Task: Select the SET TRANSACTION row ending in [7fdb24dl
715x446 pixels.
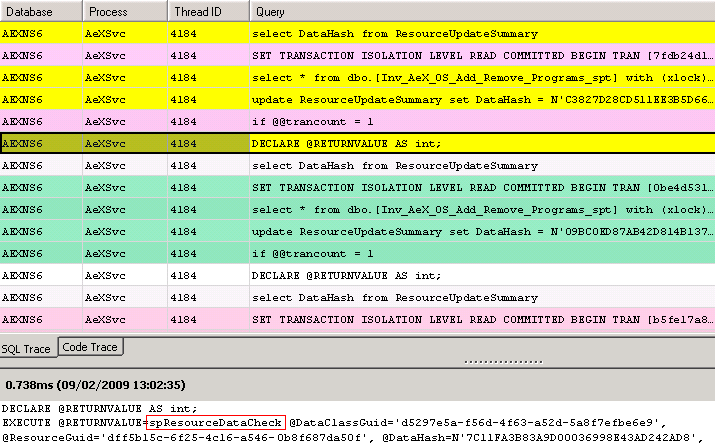Action: click(x=480, y=55)
